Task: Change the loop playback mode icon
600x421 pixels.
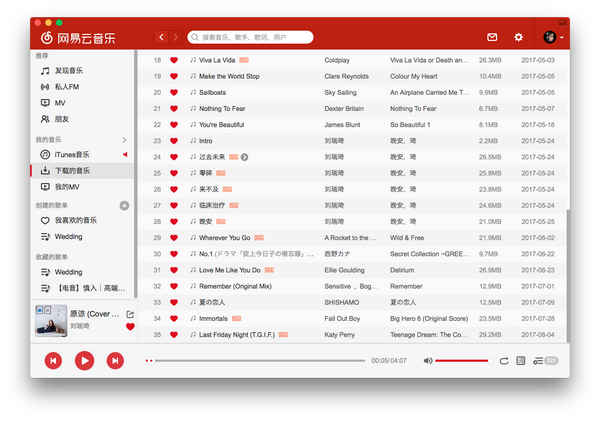Action: tap(504, 361)
